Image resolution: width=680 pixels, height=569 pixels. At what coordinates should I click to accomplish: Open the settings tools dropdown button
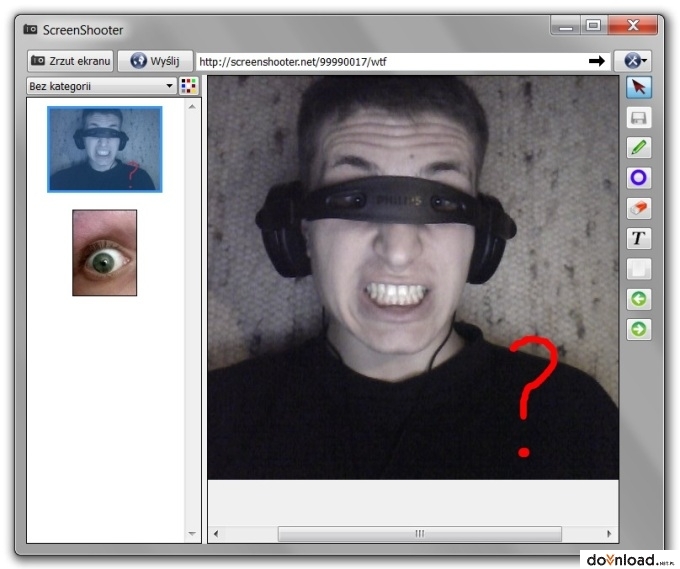click(x=635, y=61)
